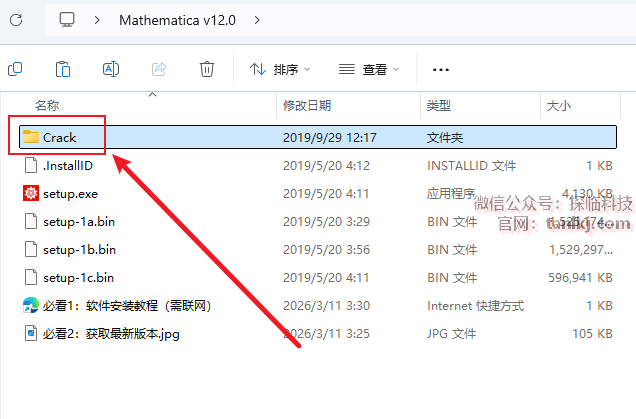This screenshot has height=419, width=636.
Task: Select the setup.exe application icon
Action: pyautogui.click(x=31, y=193)
